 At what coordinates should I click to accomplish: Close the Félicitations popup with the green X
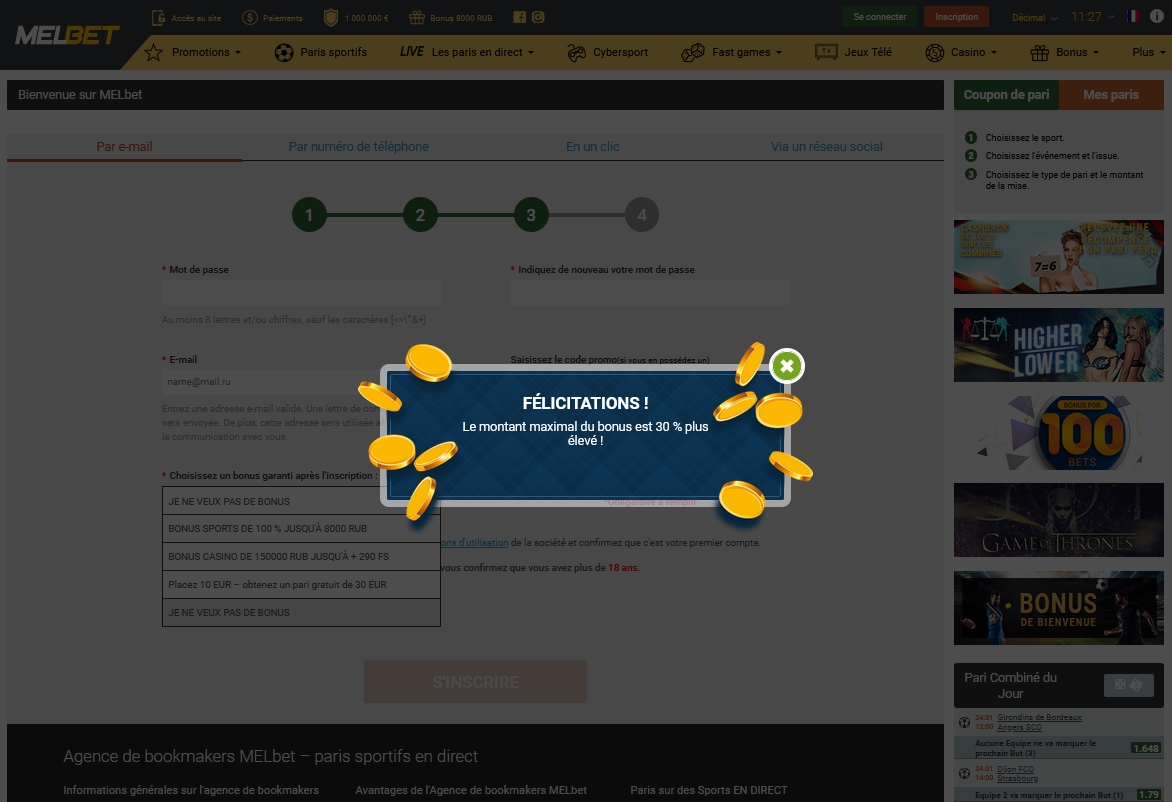click(786, 366)
